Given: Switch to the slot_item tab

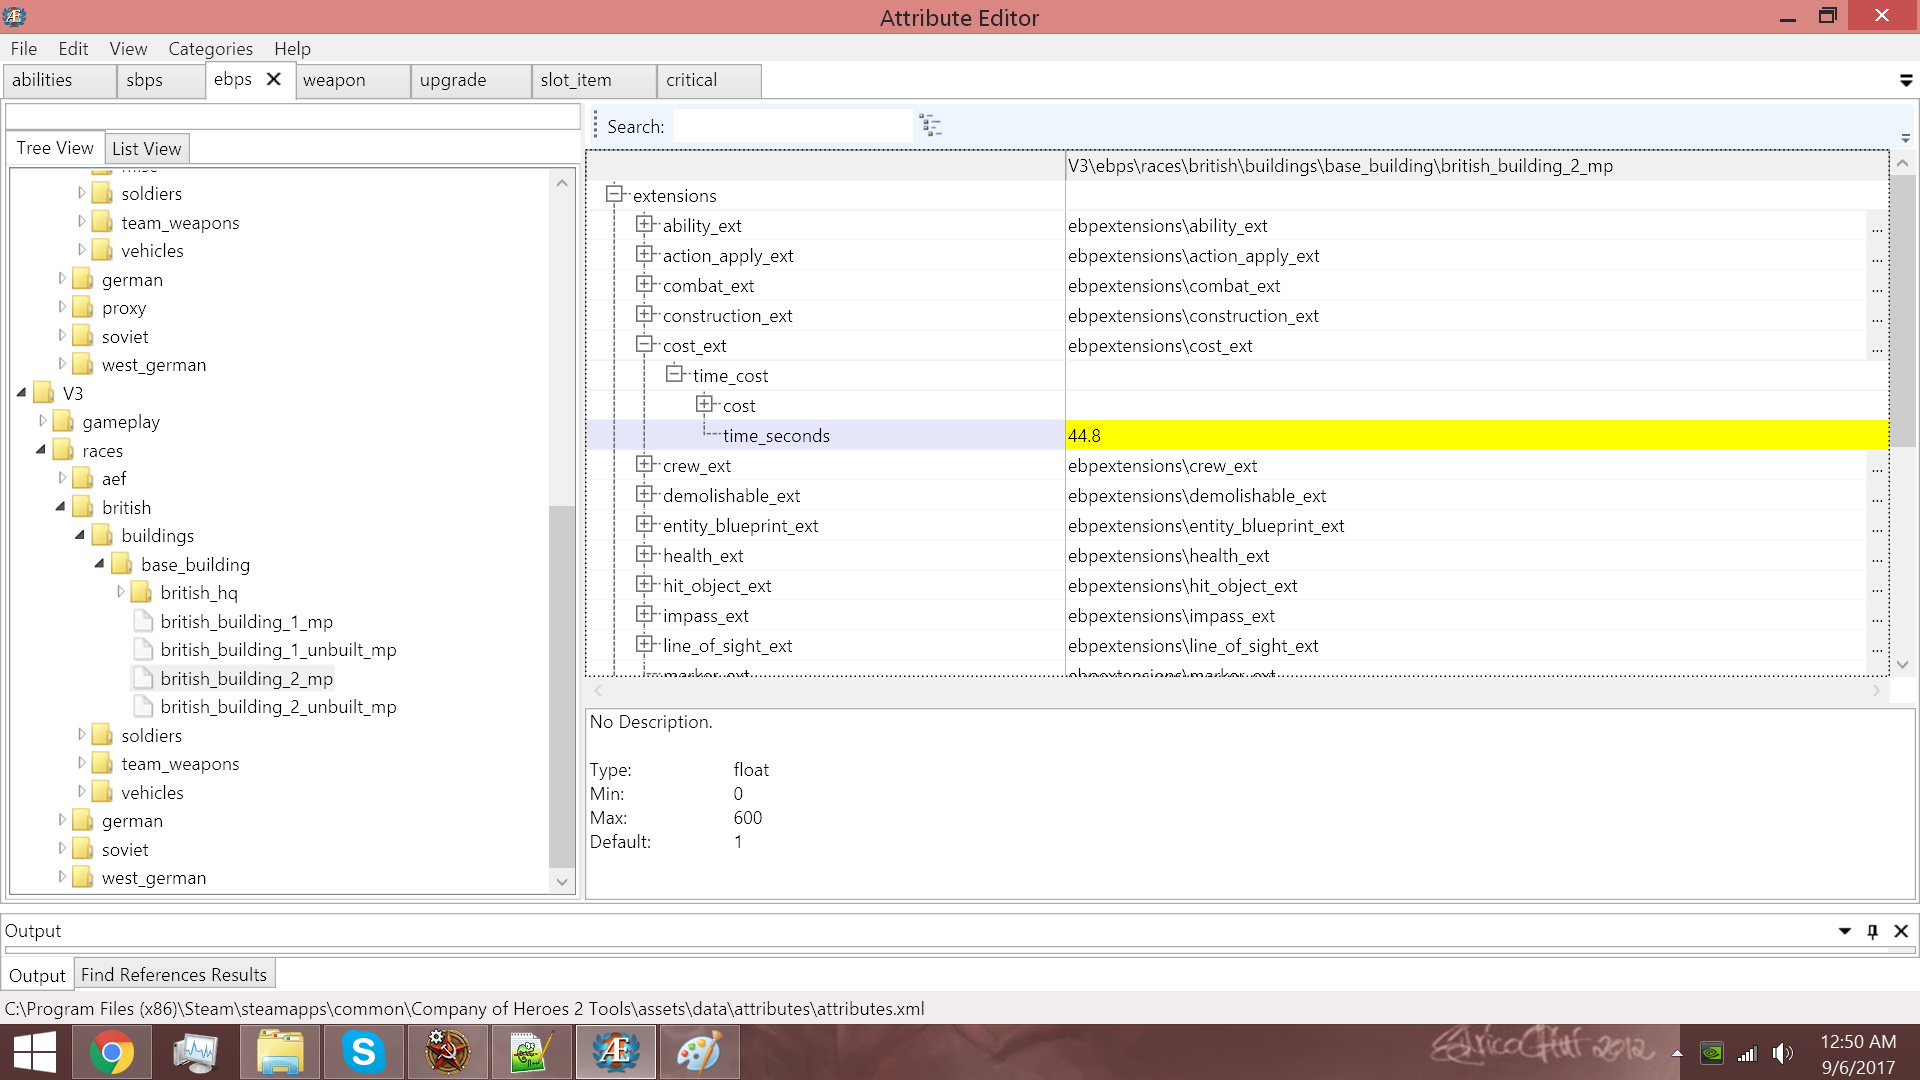Looking at the screenshot, I should click(593, 80).
